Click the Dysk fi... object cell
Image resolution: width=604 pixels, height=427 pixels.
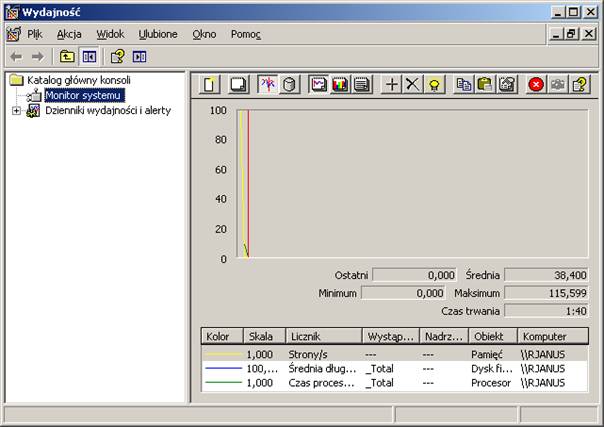[x=492, y=368]
